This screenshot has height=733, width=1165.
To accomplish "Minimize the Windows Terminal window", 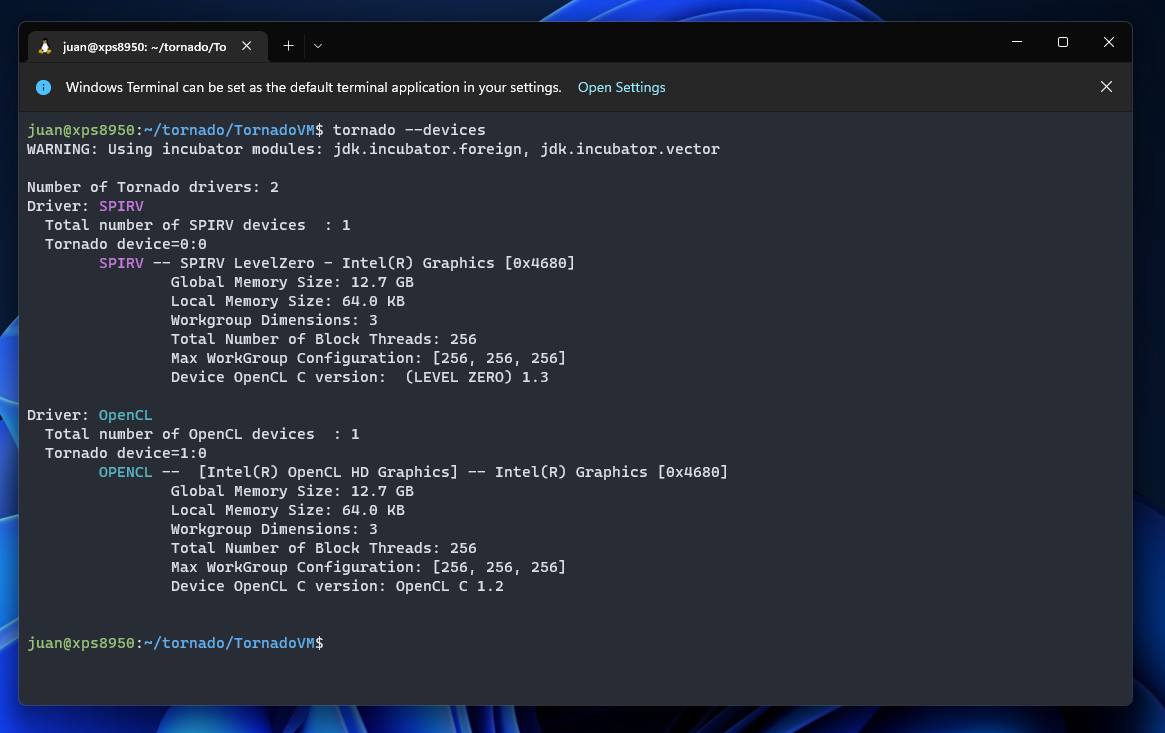I will [1017, 42].
